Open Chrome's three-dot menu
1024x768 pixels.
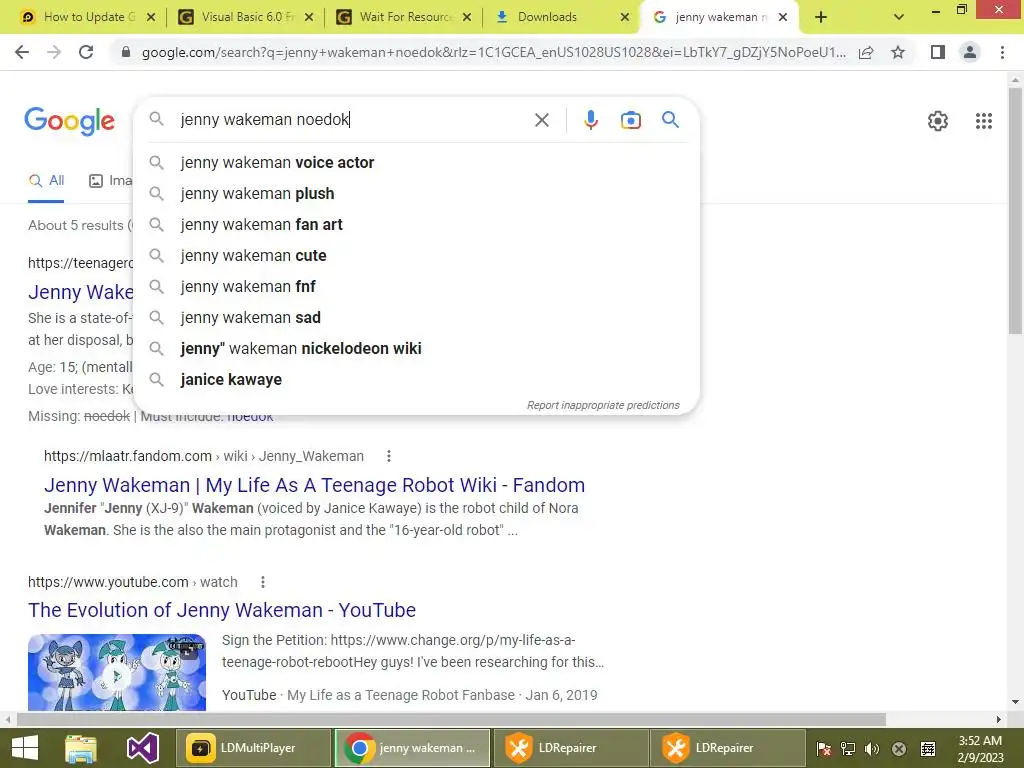point(1002,52)
